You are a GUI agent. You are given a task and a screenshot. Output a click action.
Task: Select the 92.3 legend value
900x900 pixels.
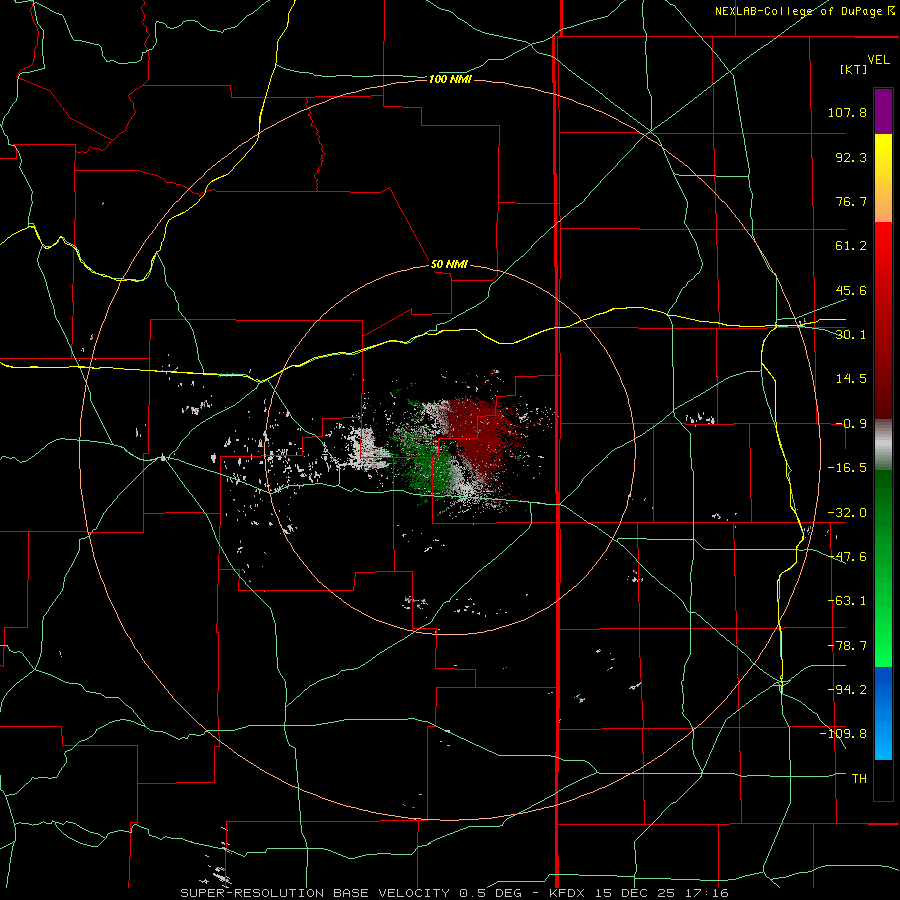click(x=851, y=157)
